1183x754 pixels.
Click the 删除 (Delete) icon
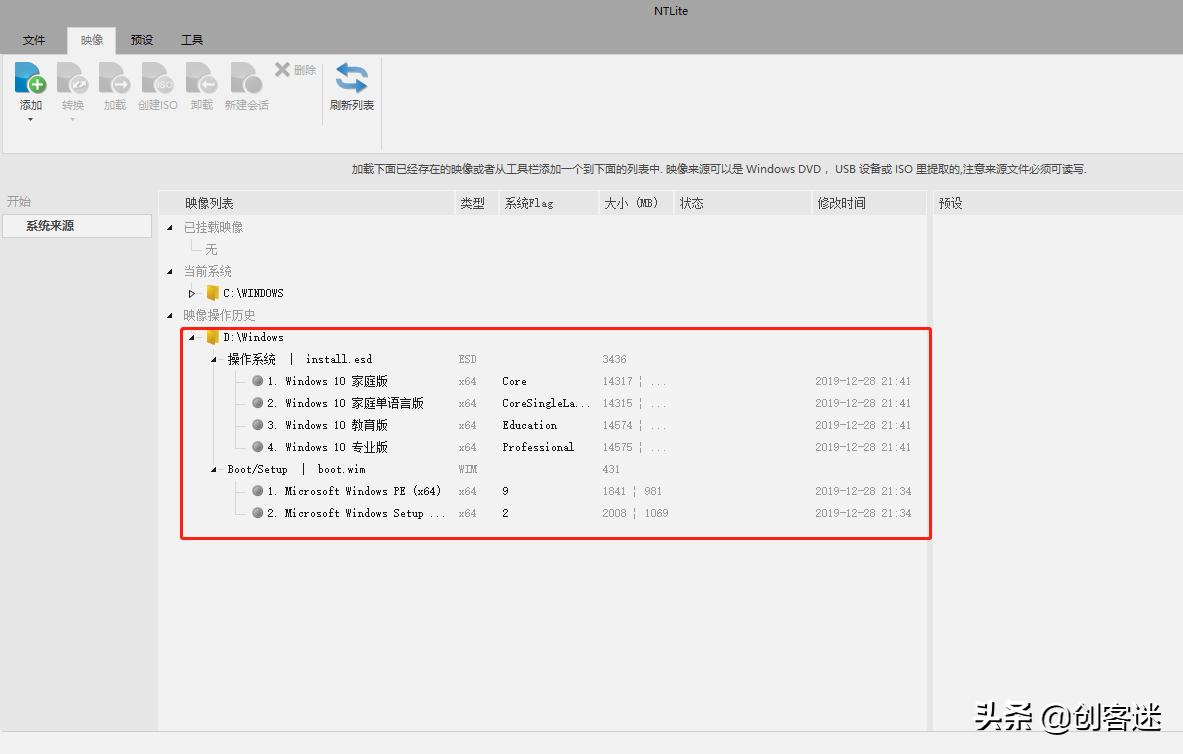(295, 69)
